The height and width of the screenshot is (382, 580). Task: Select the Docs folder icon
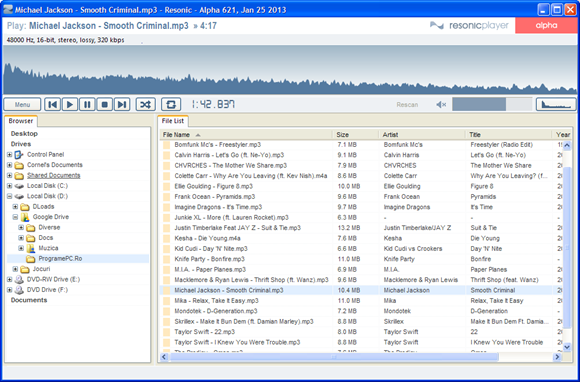click(x=31, y=238)
